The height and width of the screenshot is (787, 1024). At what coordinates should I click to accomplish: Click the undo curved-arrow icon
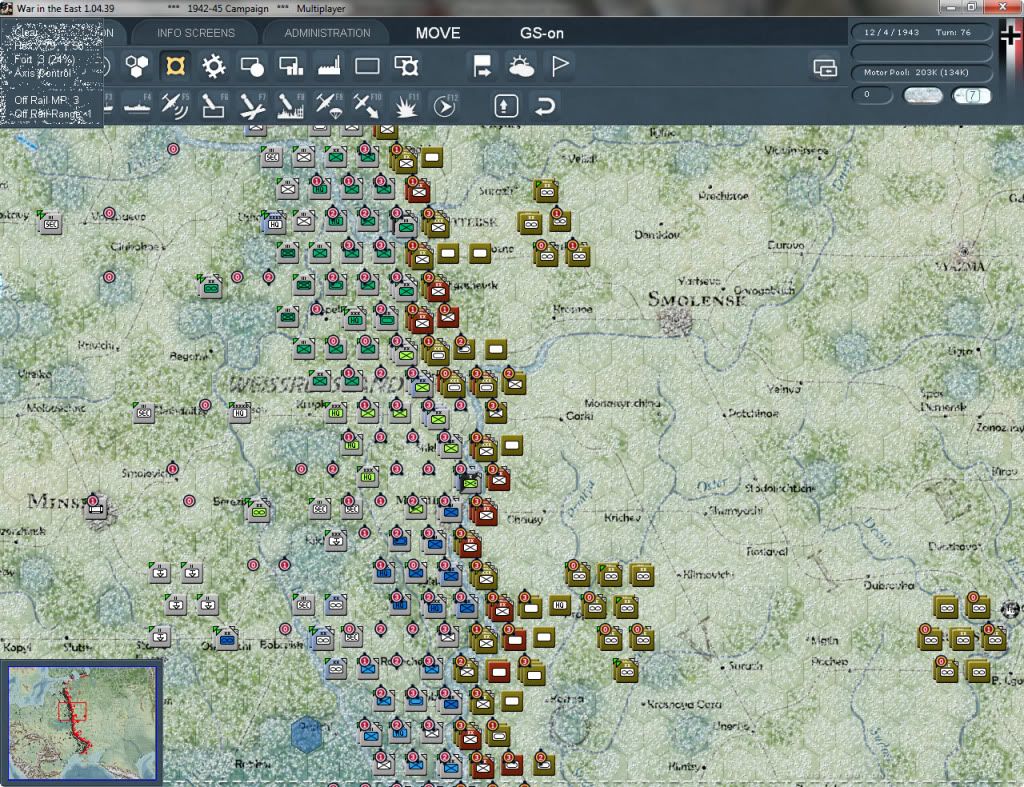[x=545, y=106]
